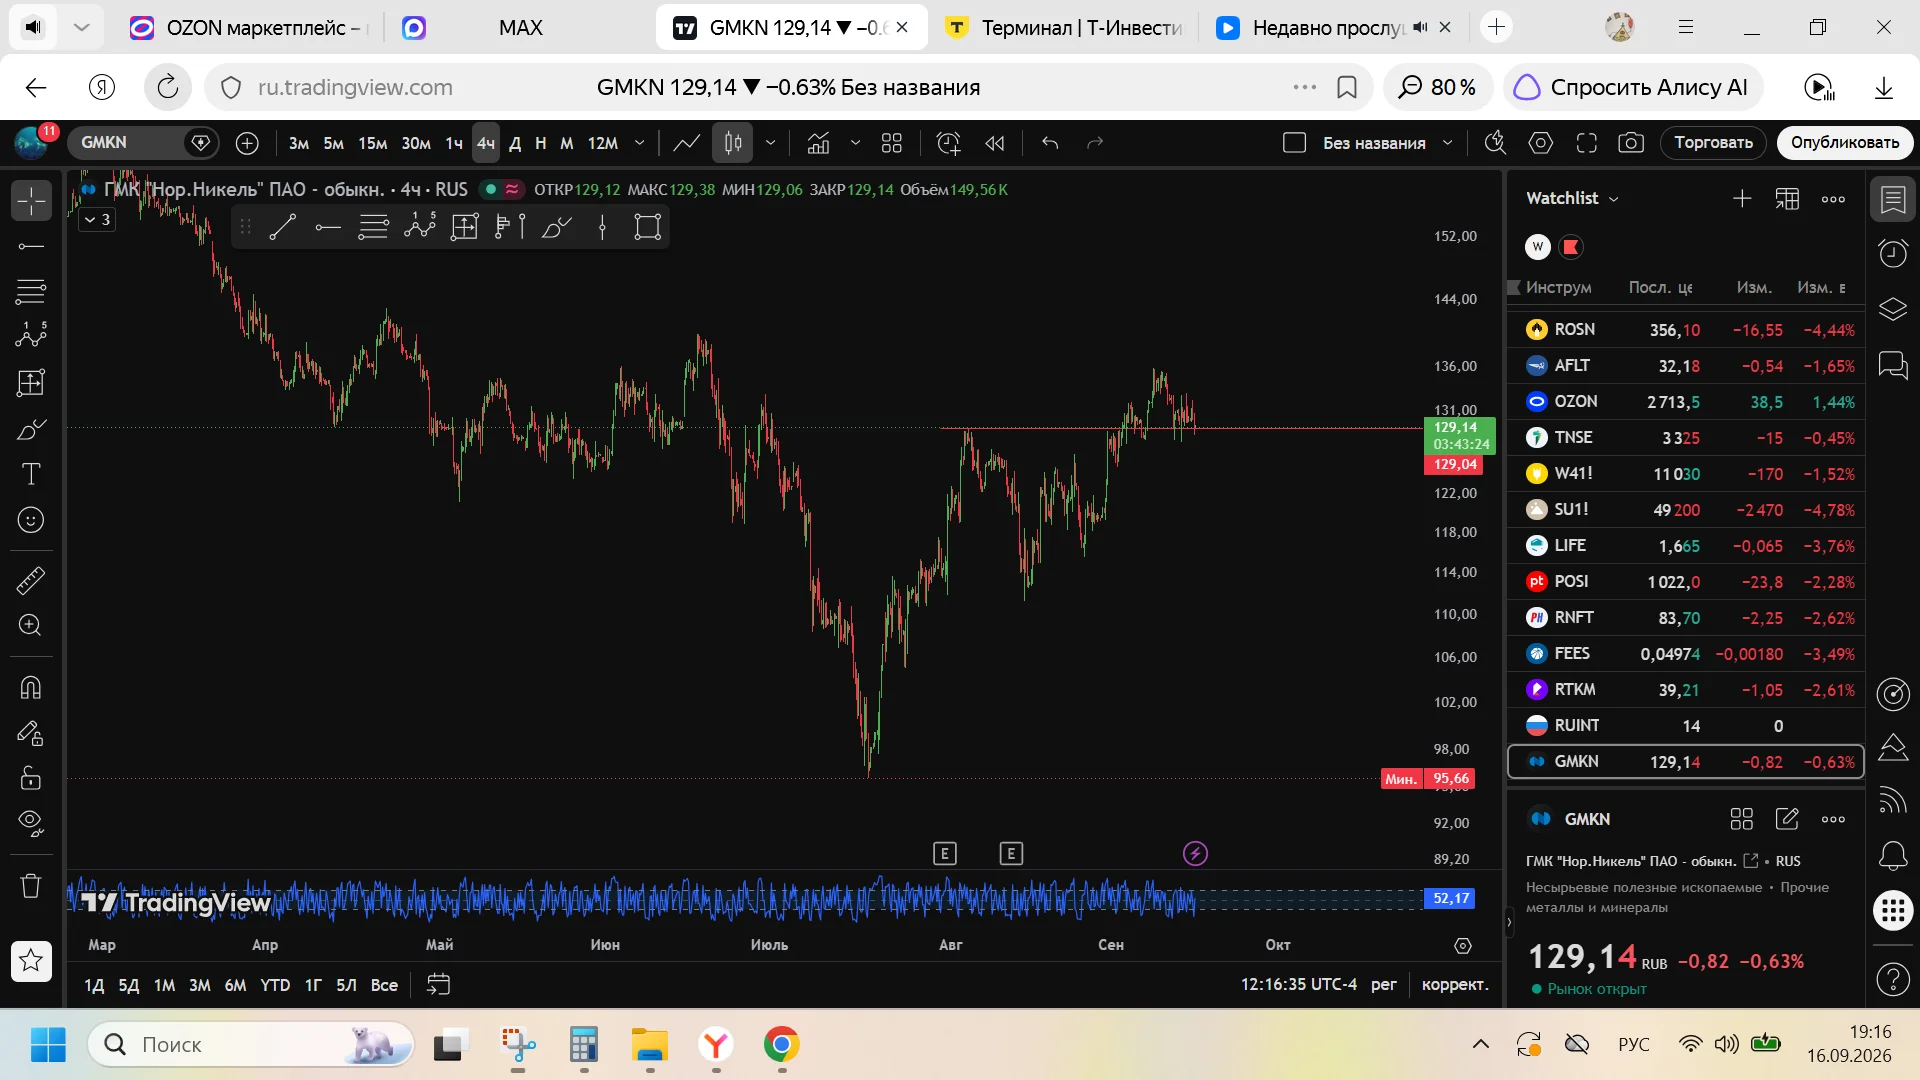Click Спросить Алису AI button
1920x1080 pixels.
(1633, 88)
